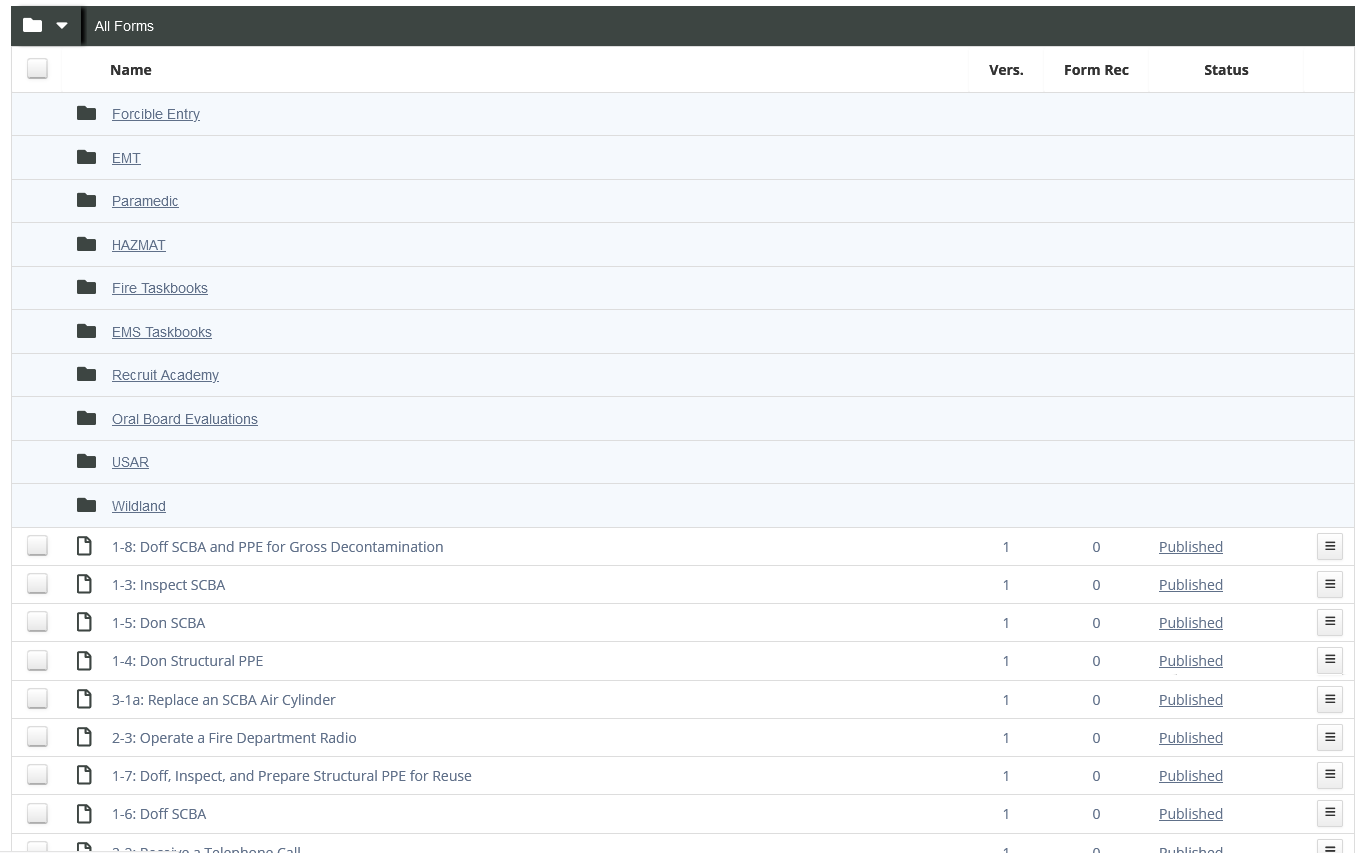Click document icon for 1-4: Don Structural PPE
This screenshot has width=1360, height=853.
[x=85, y=660]
